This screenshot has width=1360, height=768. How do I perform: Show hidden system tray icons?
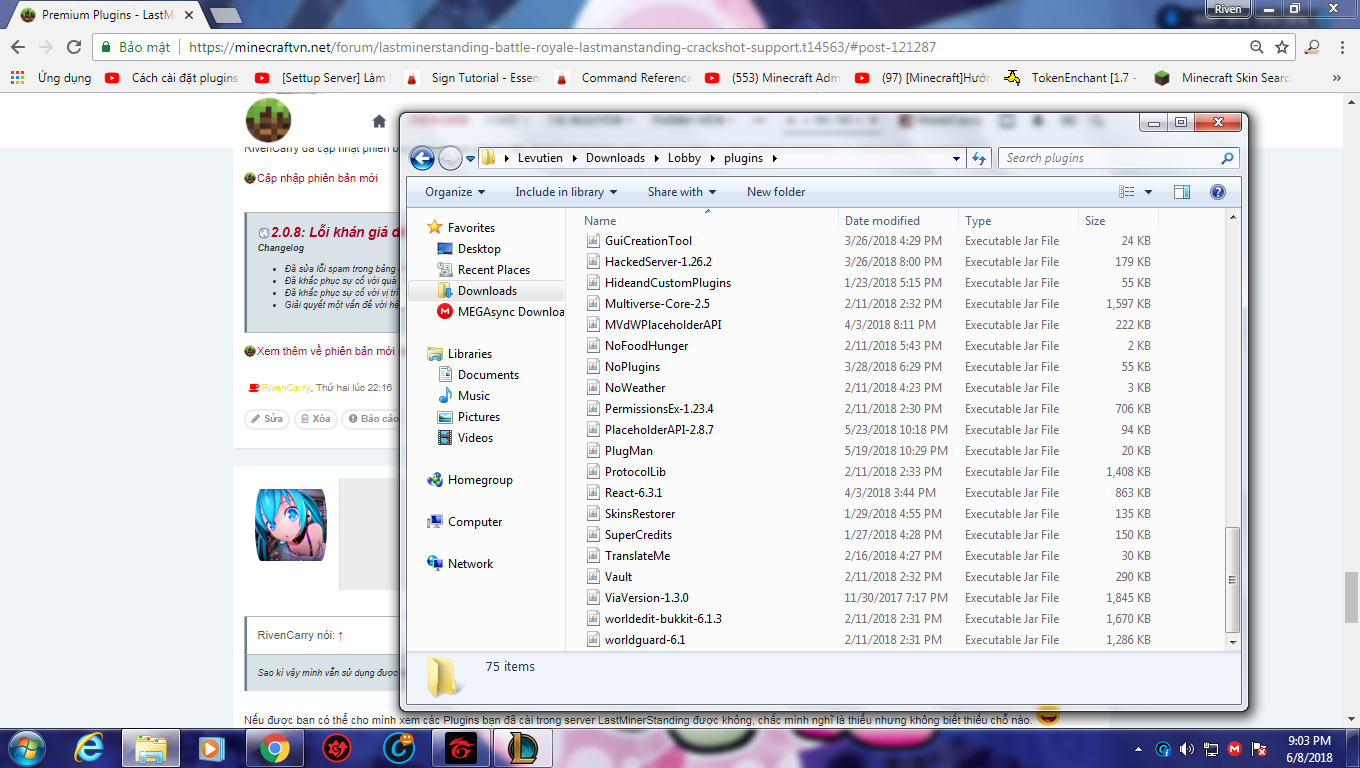pyautogui.click(x=1140, y=749)
